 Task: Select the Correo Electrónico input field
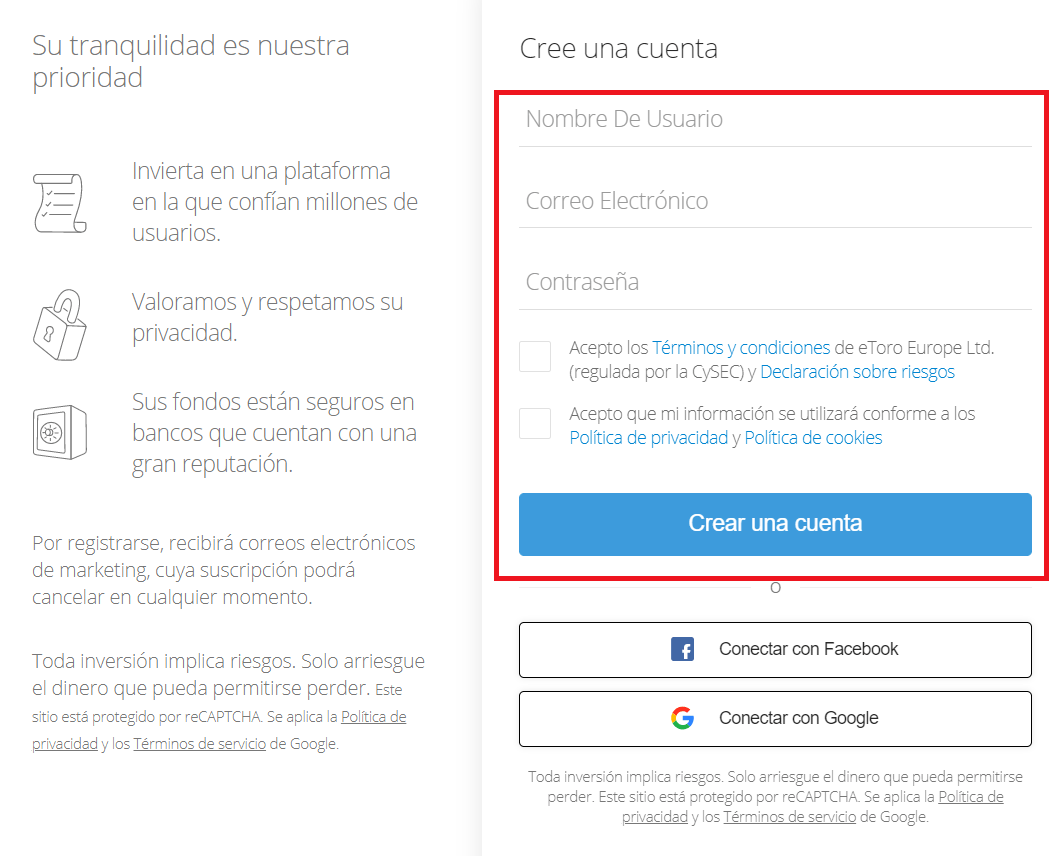point(775,201)
